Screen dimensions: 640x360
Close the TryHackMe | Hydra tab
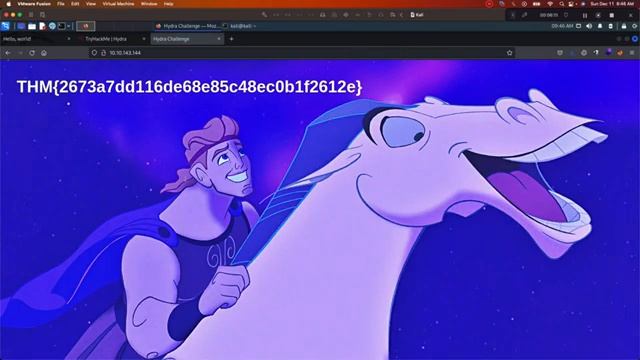(x=144, y=39)
